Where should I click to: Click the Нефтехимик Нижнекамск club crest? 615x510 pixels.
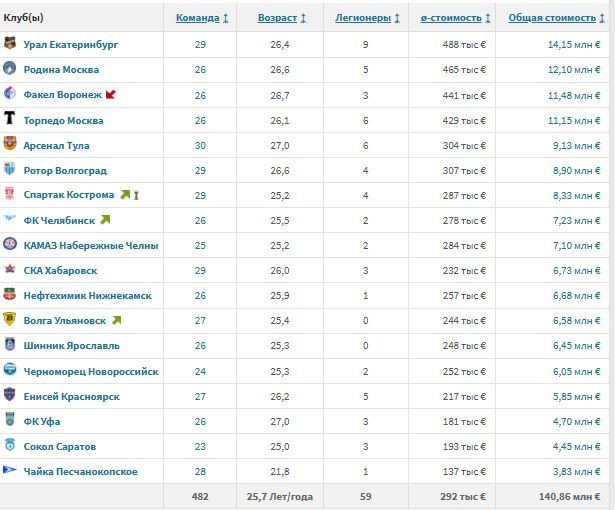click(10, 295)
